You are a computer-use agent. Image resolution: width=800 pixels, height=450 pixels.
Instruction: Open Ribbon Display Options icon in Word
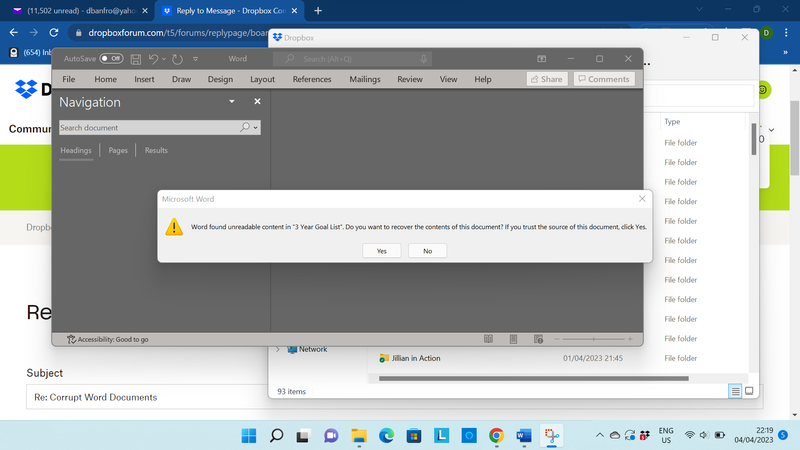542,59
